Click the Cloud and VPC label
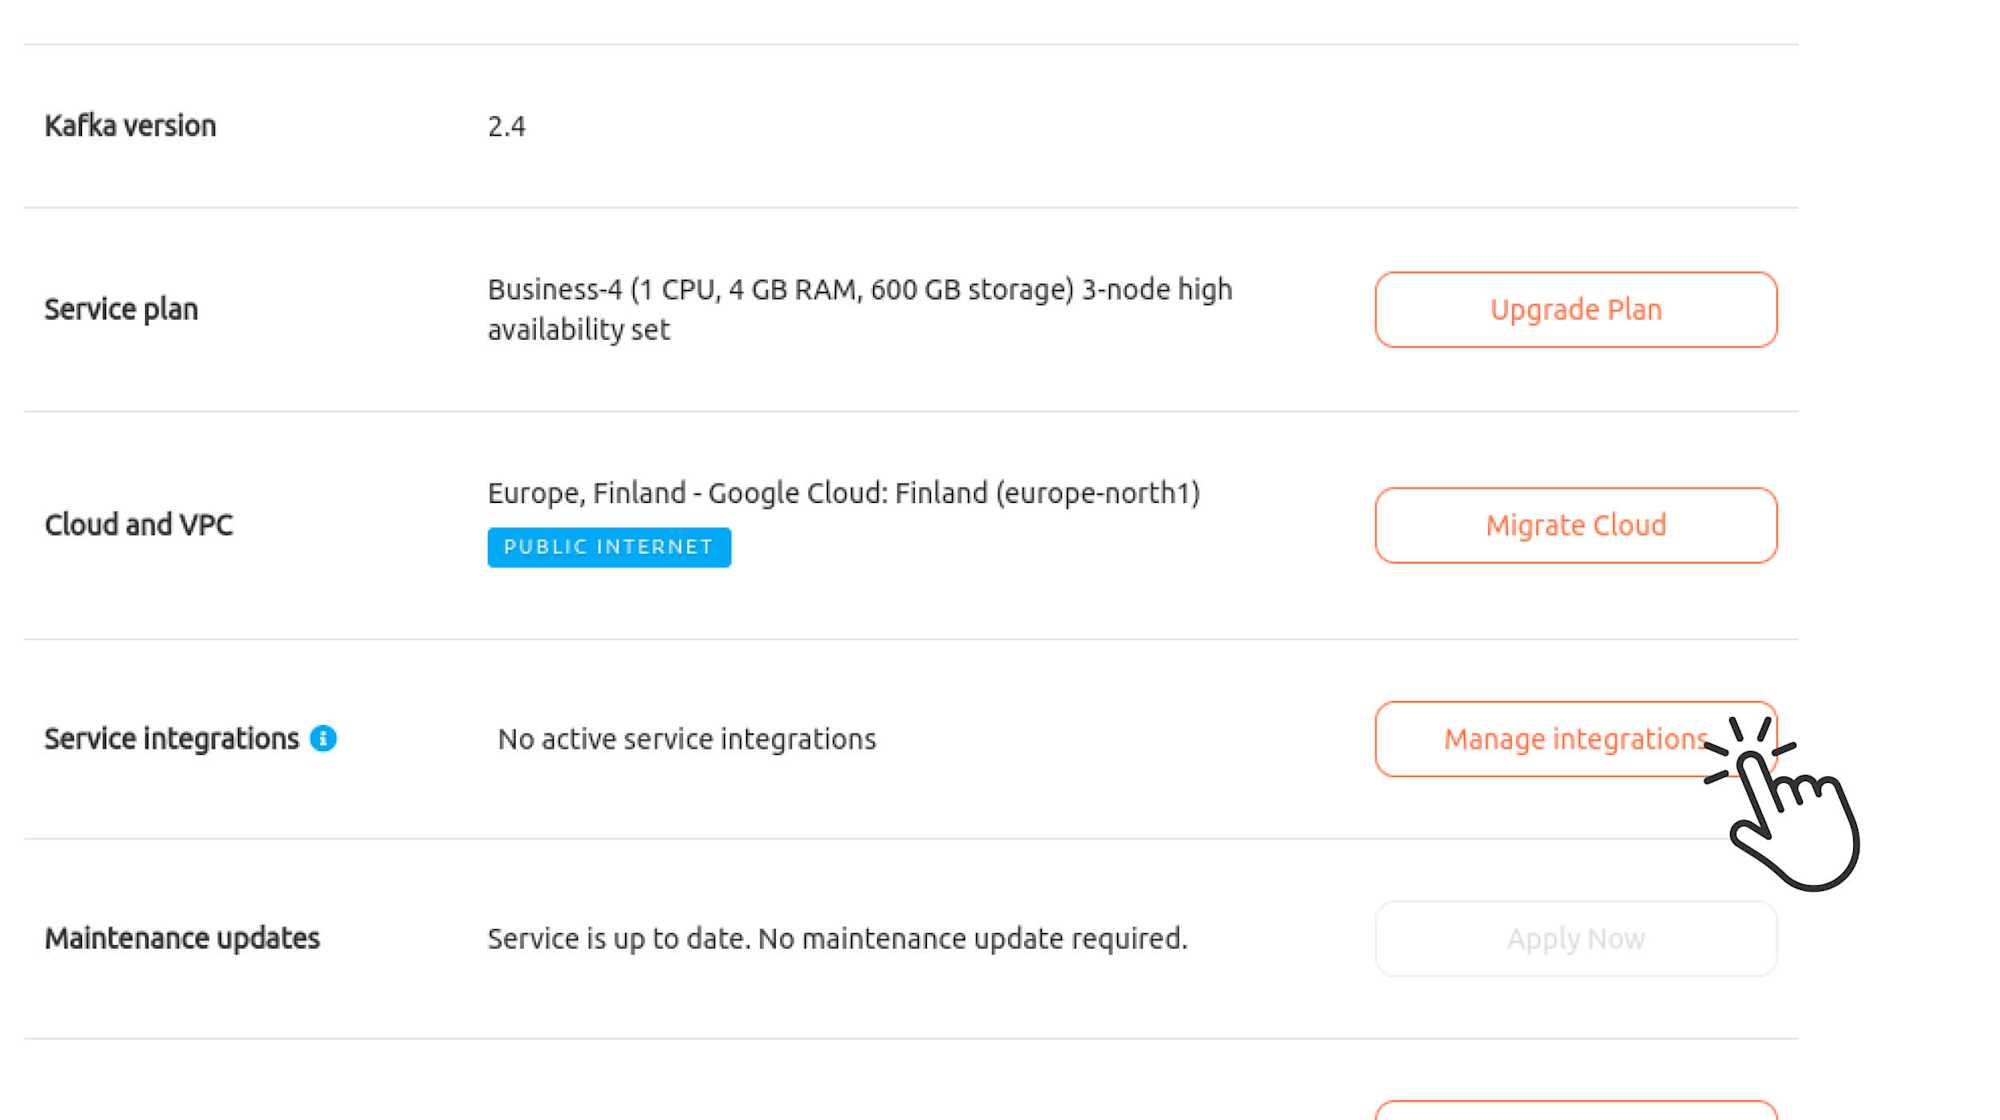2000x1120 pixels. pyautogui.click(x=139, y=525)
